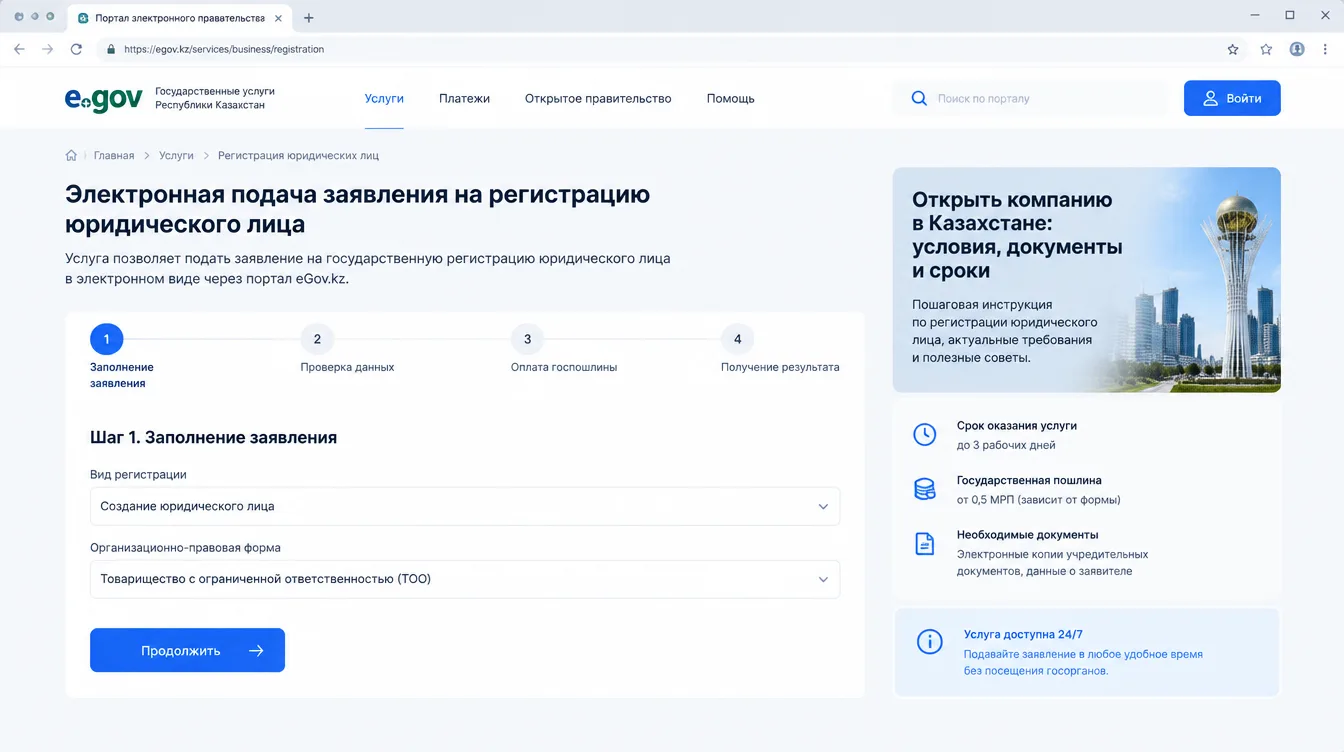Open the Платежи menu
This screenshot has width=1344, height=752.
pyautogui.click(x=464, y=98)
